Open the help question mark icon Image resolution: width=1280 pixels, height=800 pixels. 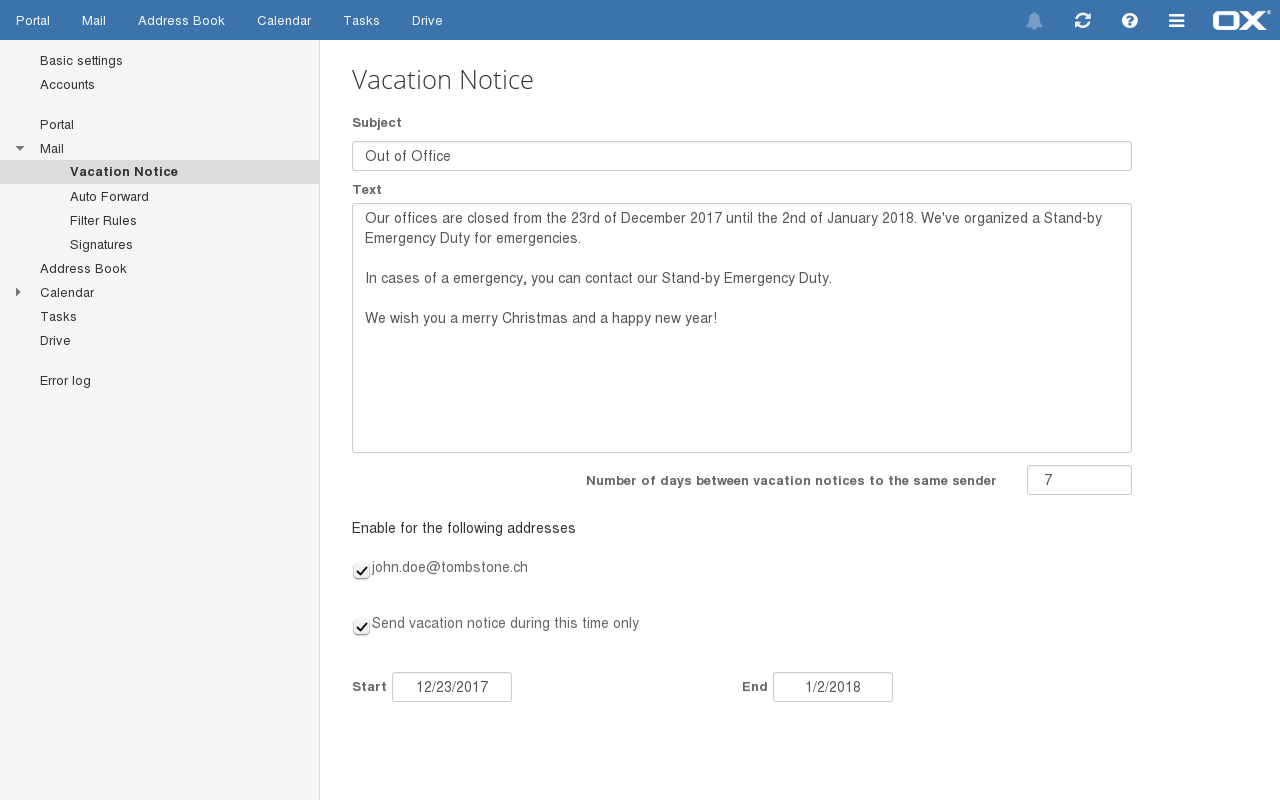pos(1130,21)
